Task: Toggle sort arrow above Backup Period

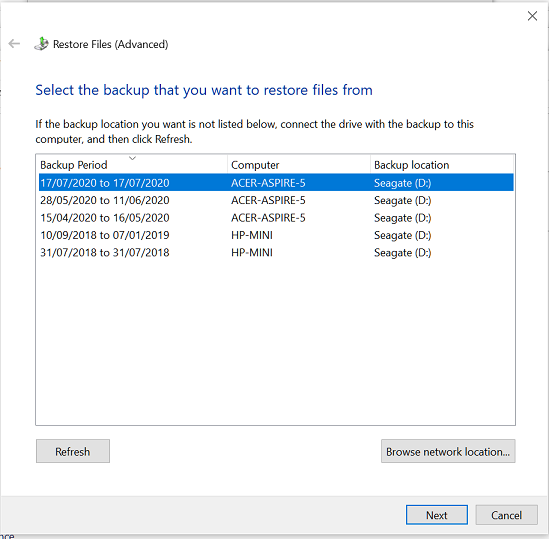Action: (x=132, y=158)
